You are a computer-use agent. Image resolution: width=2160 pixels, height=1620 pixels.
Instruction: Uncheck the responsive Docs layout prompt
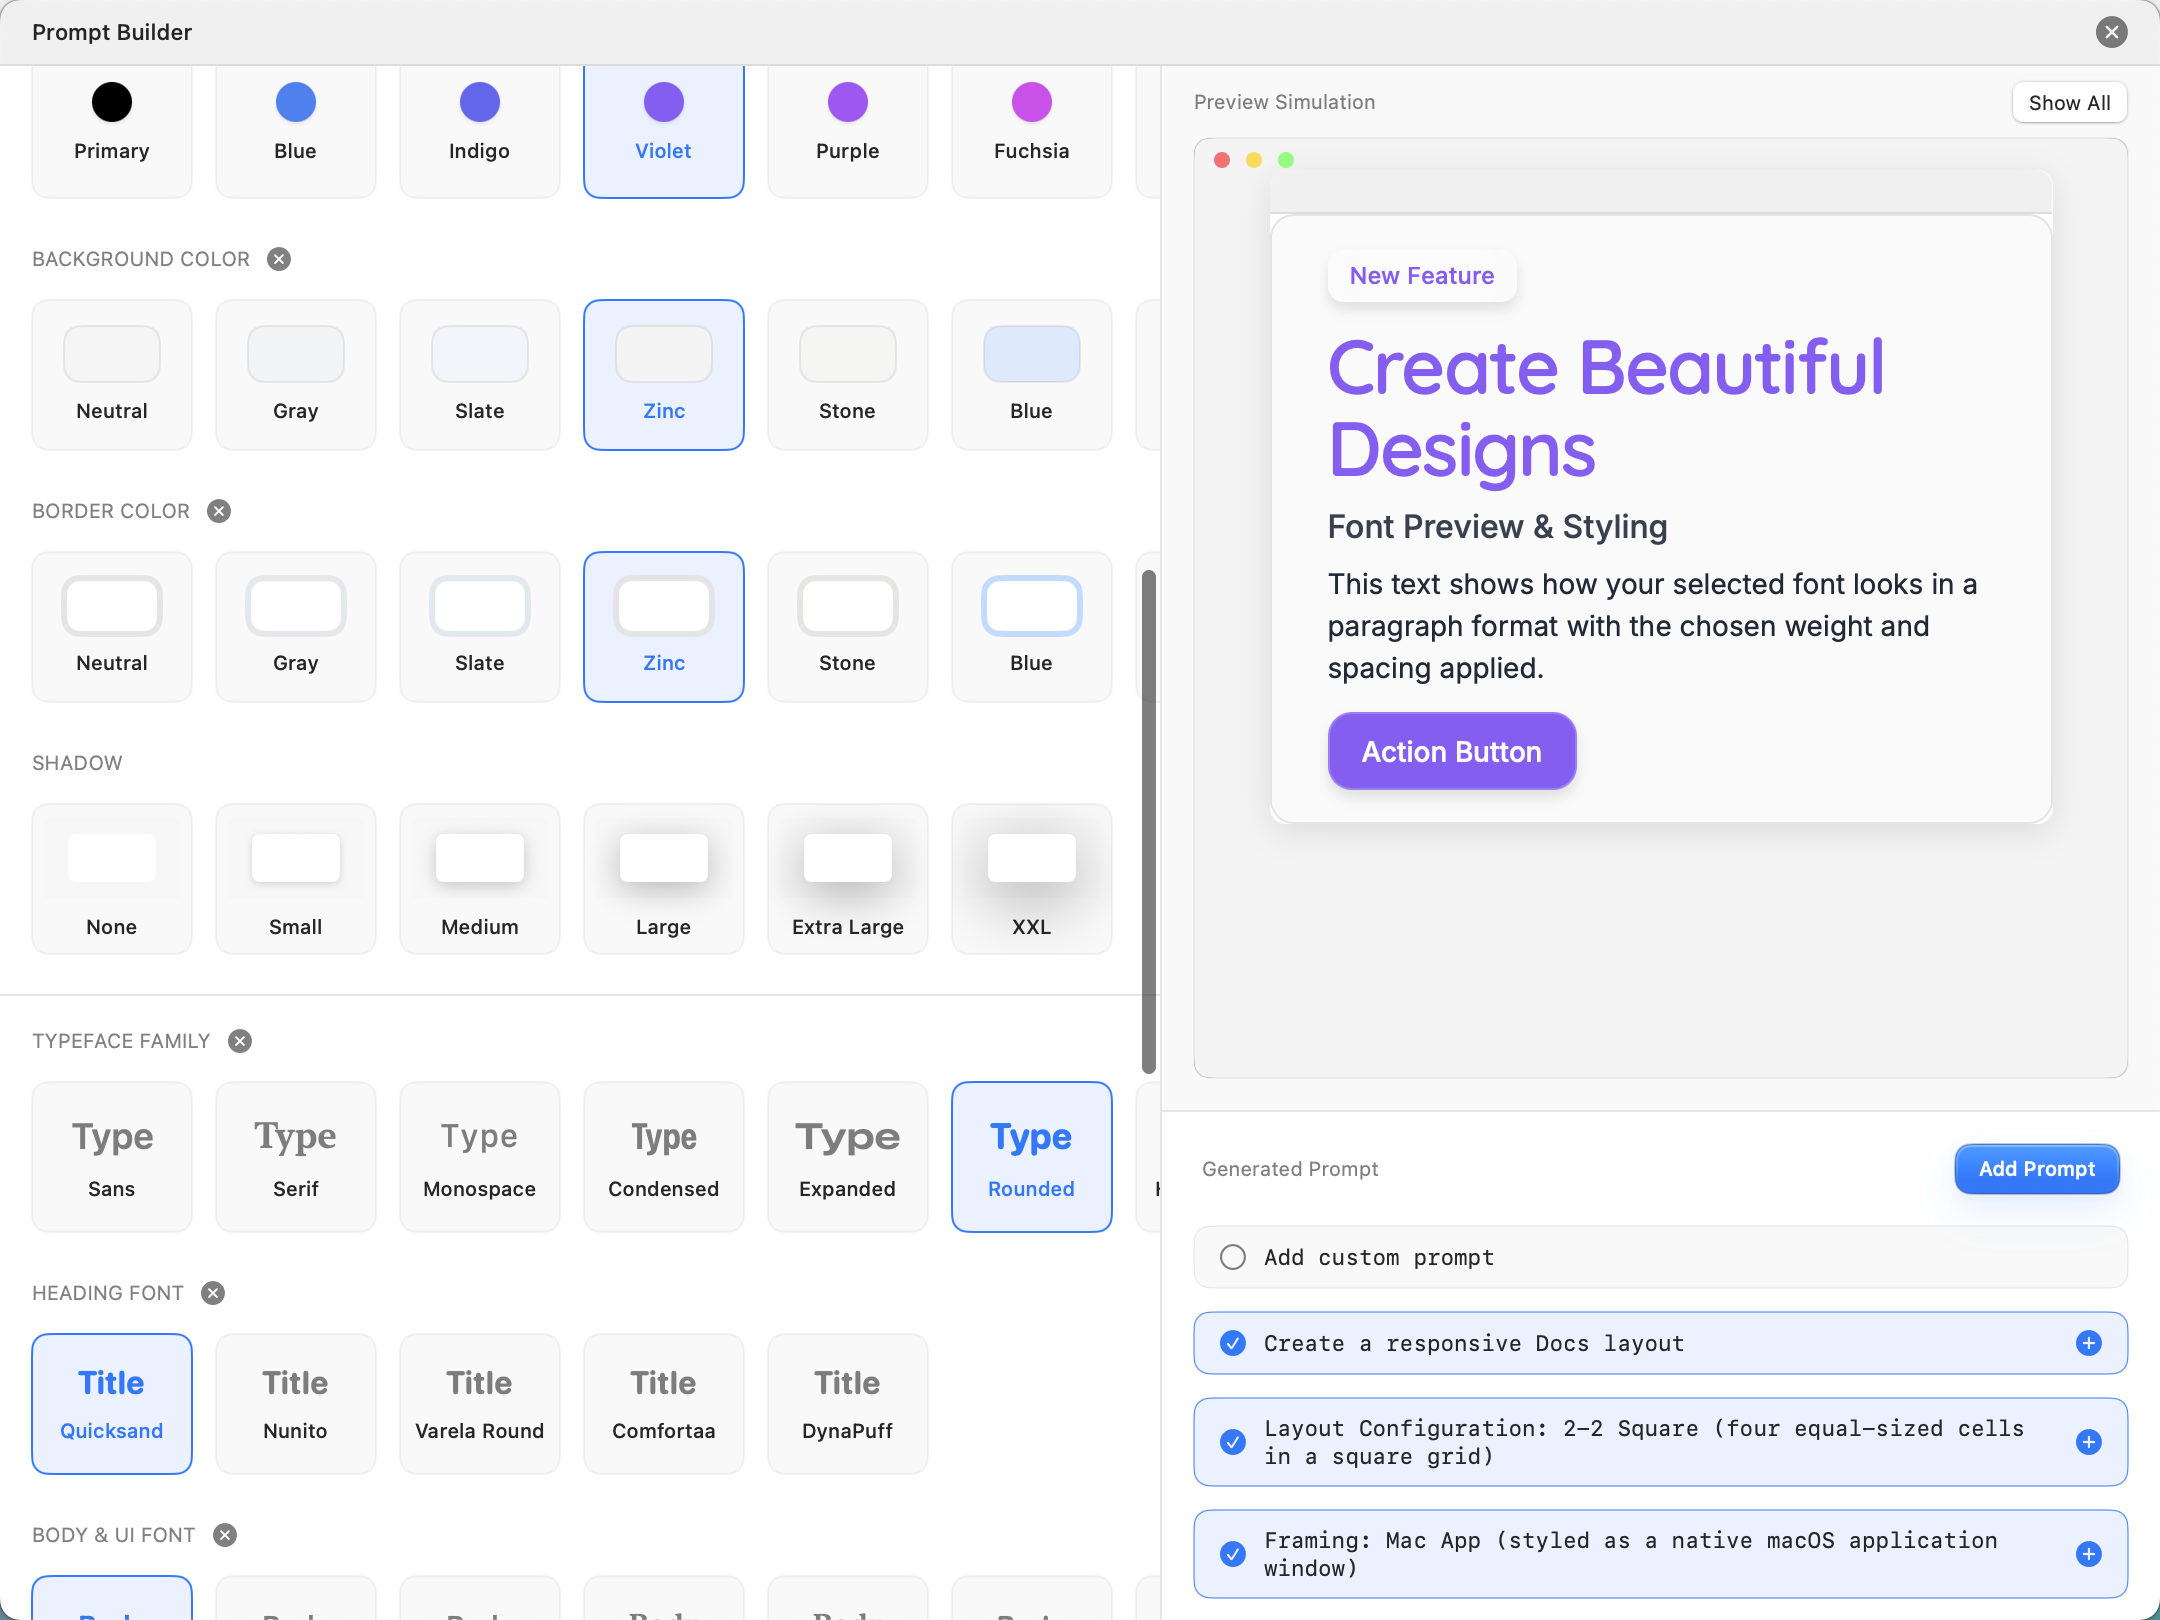[x=1233, y=1343]
